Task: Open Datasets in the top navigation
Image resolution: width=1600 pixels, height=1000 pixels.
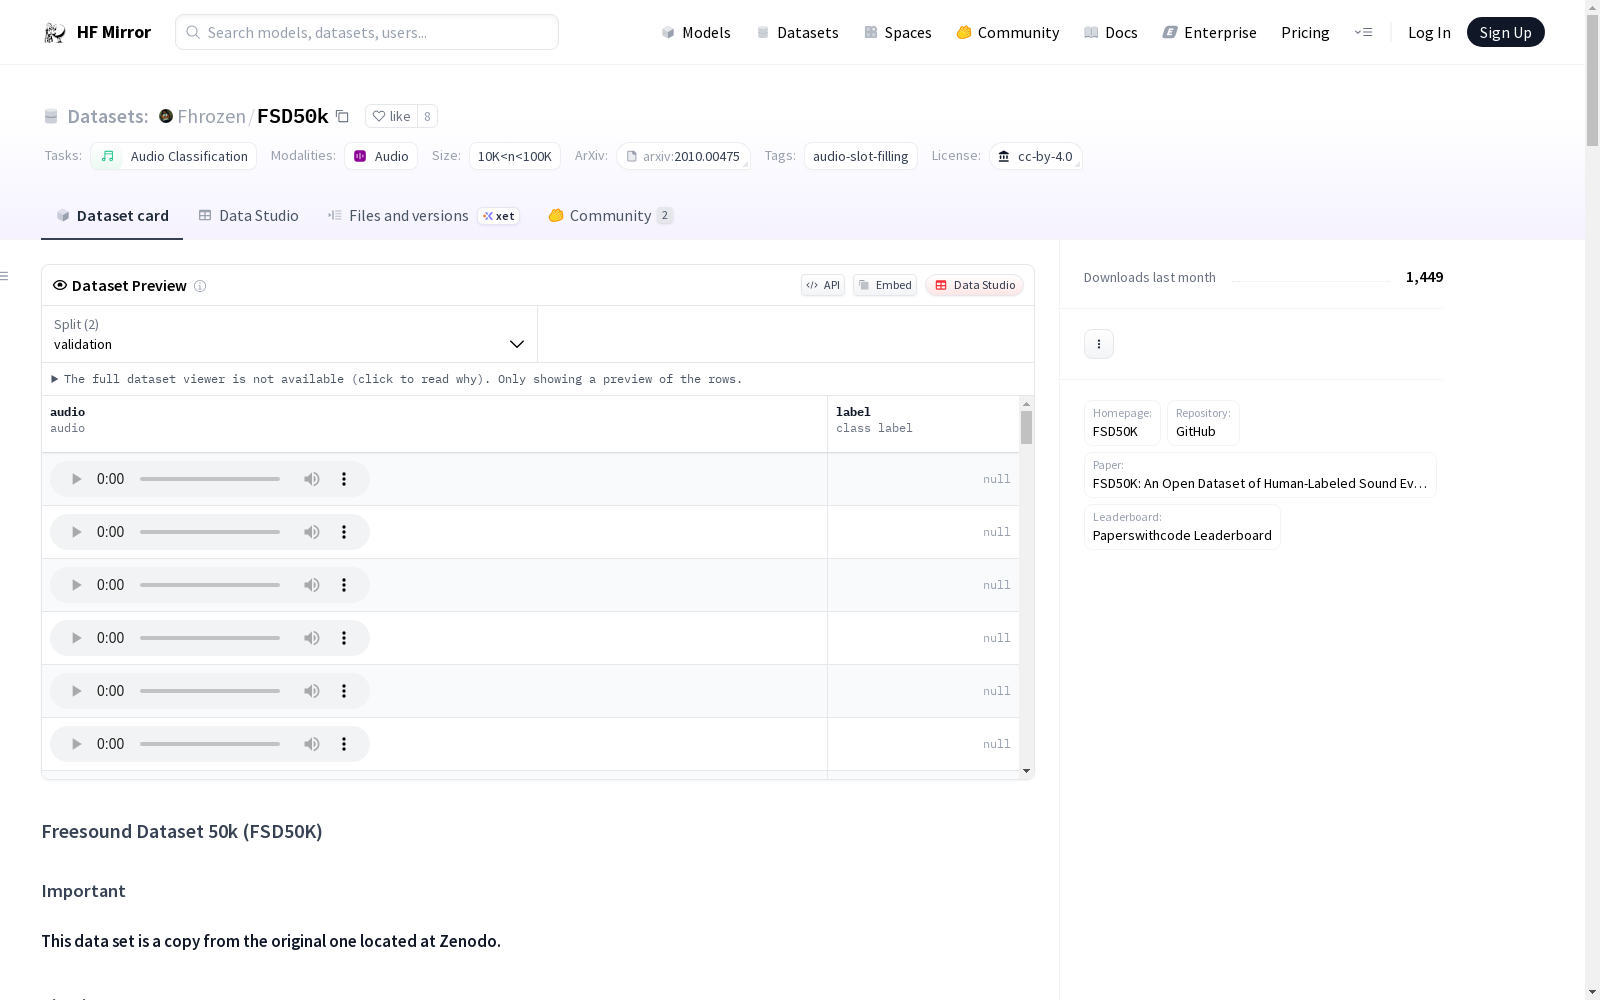Action: click(797, 32)
